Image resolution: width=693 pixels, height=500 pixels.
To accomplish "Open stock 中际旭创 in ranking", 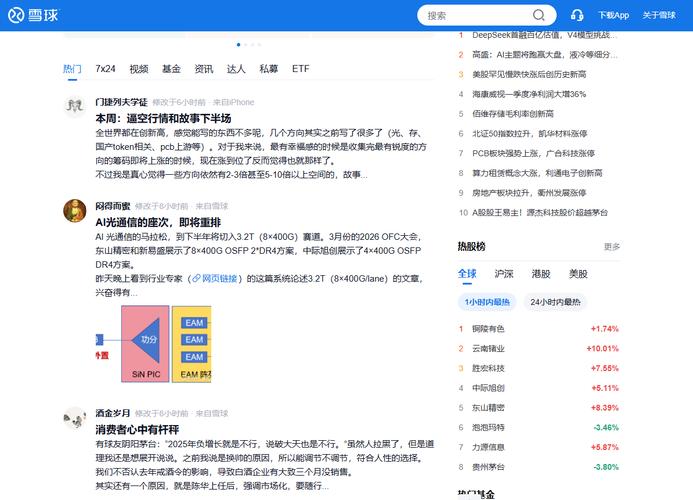I will click(x=488, y=388).
